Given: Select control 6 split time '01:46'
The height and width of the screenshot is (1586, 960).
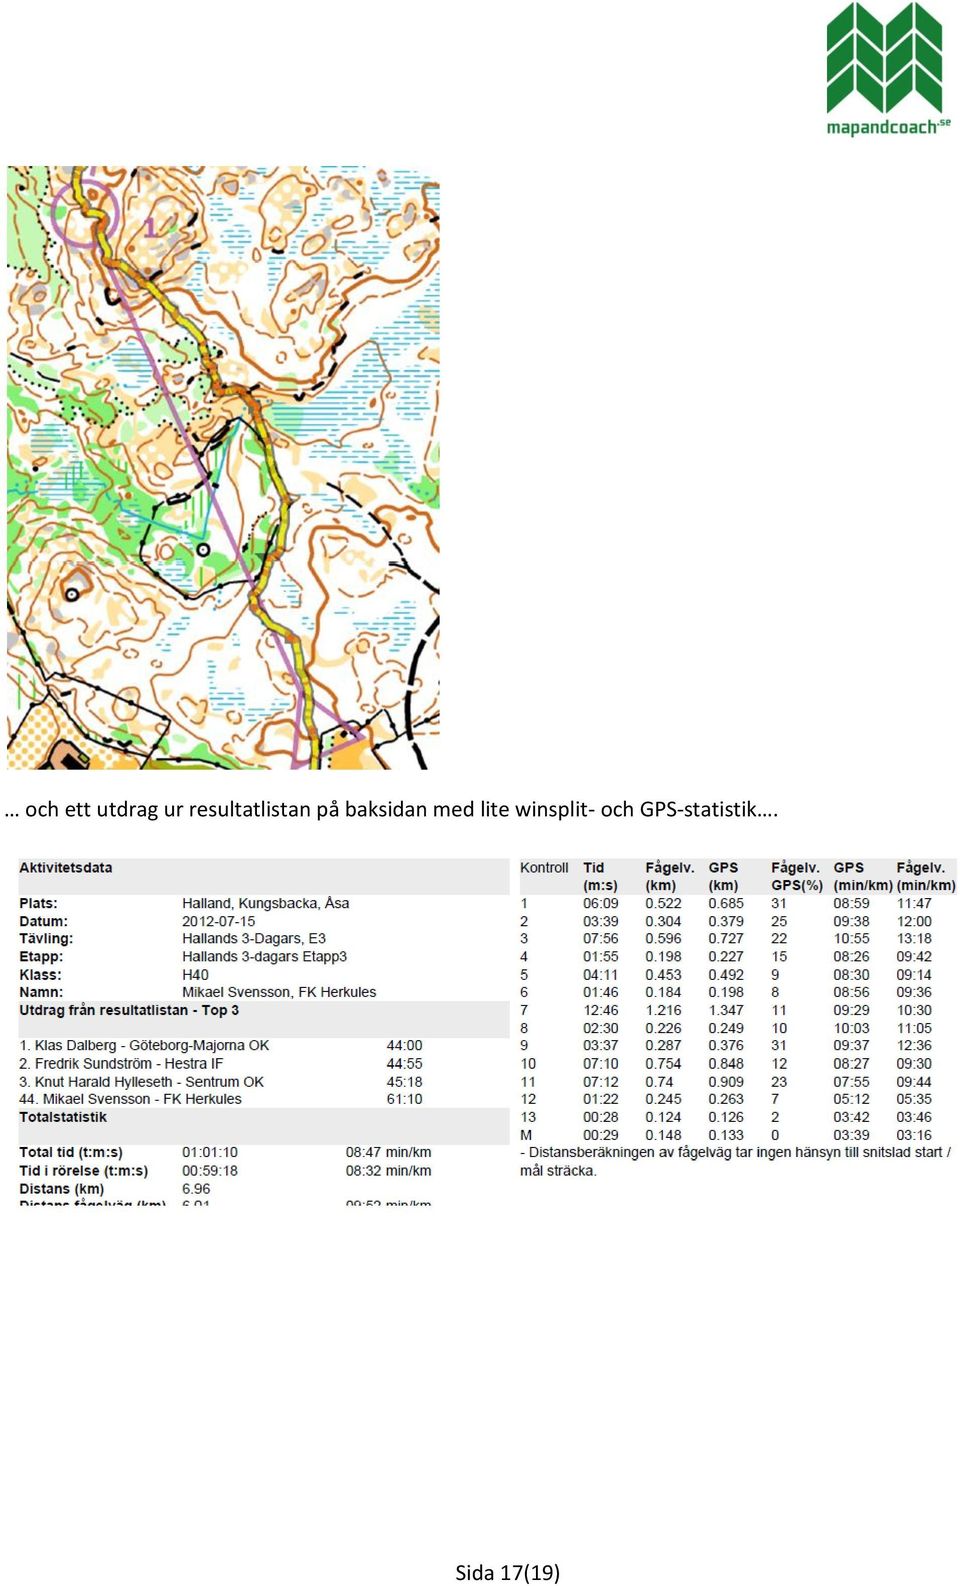Looking at the screenshot, I should [601, 992].
